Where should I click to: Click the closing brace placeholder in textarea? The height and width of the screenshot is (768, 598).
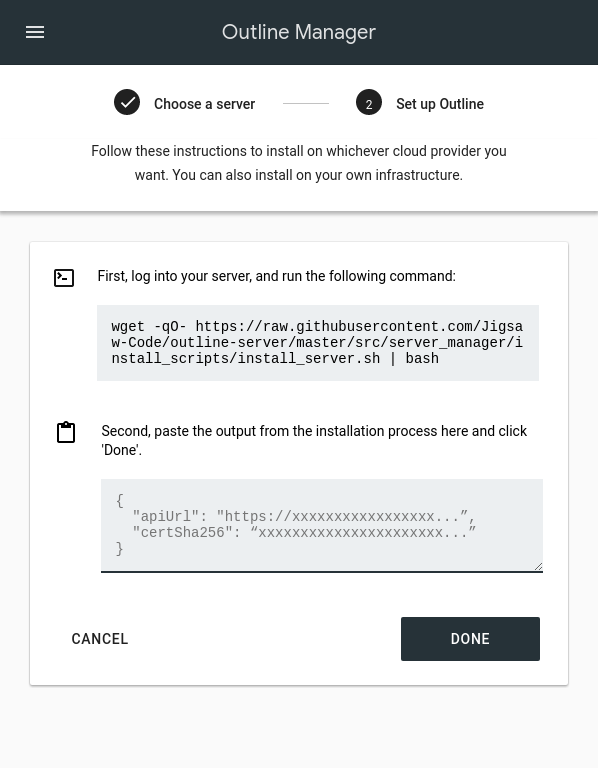coord(120,549)
